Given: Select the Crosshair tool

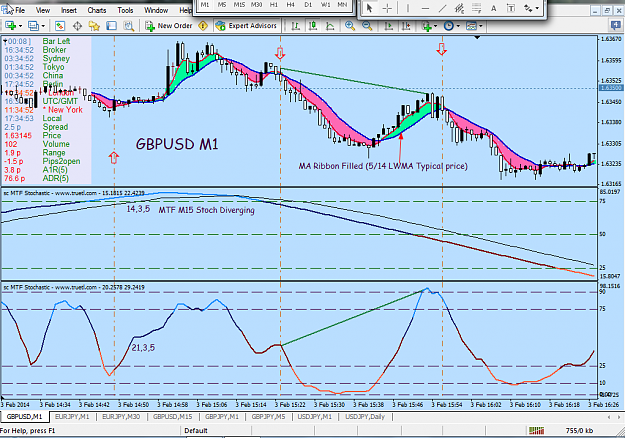Looking at the screenshot, I should click(387, 8).
